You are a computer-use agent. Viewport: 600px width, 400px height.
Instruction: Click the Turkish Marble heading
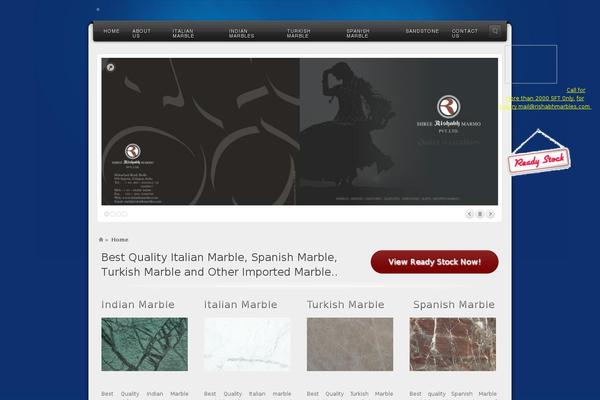pos(346,305)
